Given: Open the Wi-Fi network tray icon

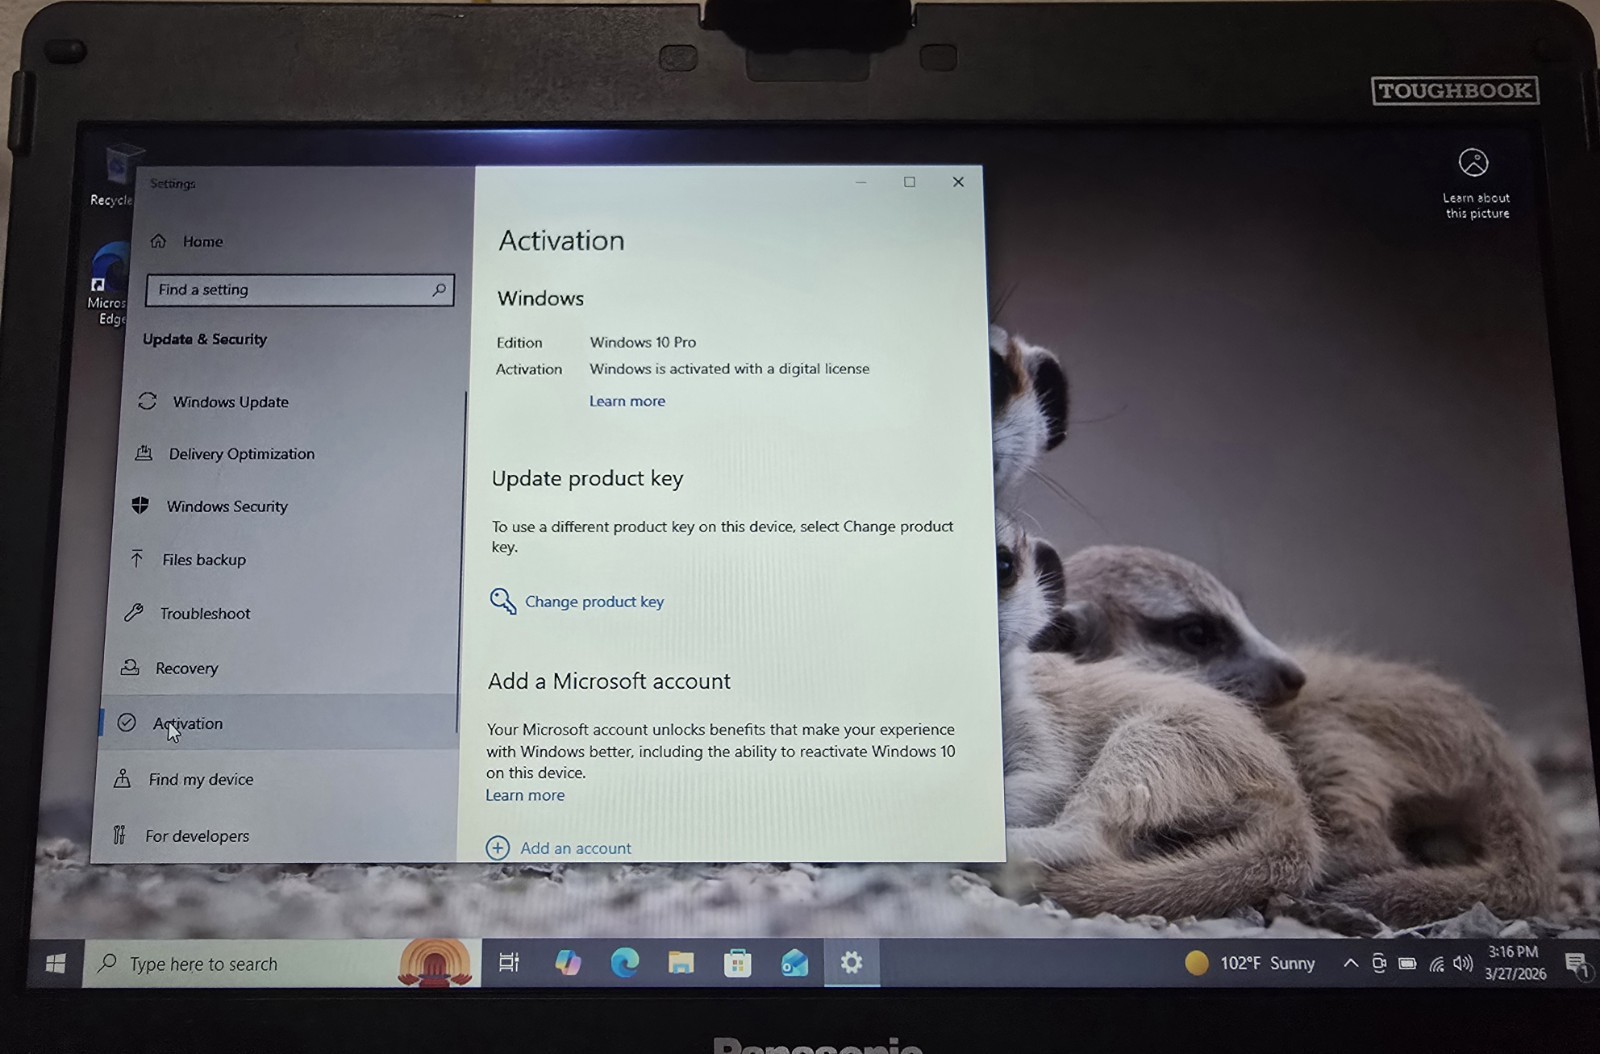Looking at the screenshot, I should 1436,964.
